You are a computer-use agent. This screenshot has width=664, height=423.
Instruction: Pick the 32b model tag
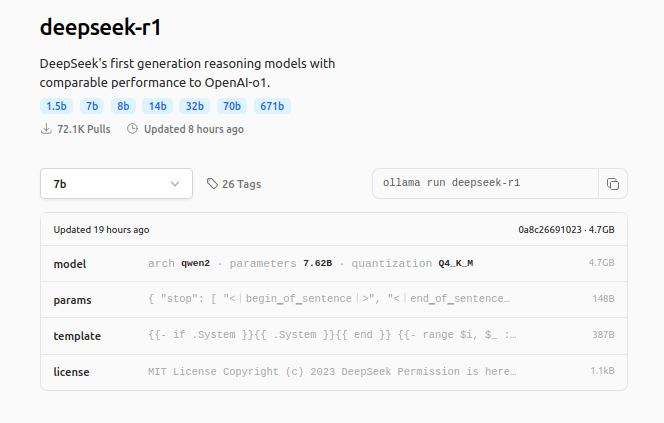pyautogui.click(x=195, y=106)
